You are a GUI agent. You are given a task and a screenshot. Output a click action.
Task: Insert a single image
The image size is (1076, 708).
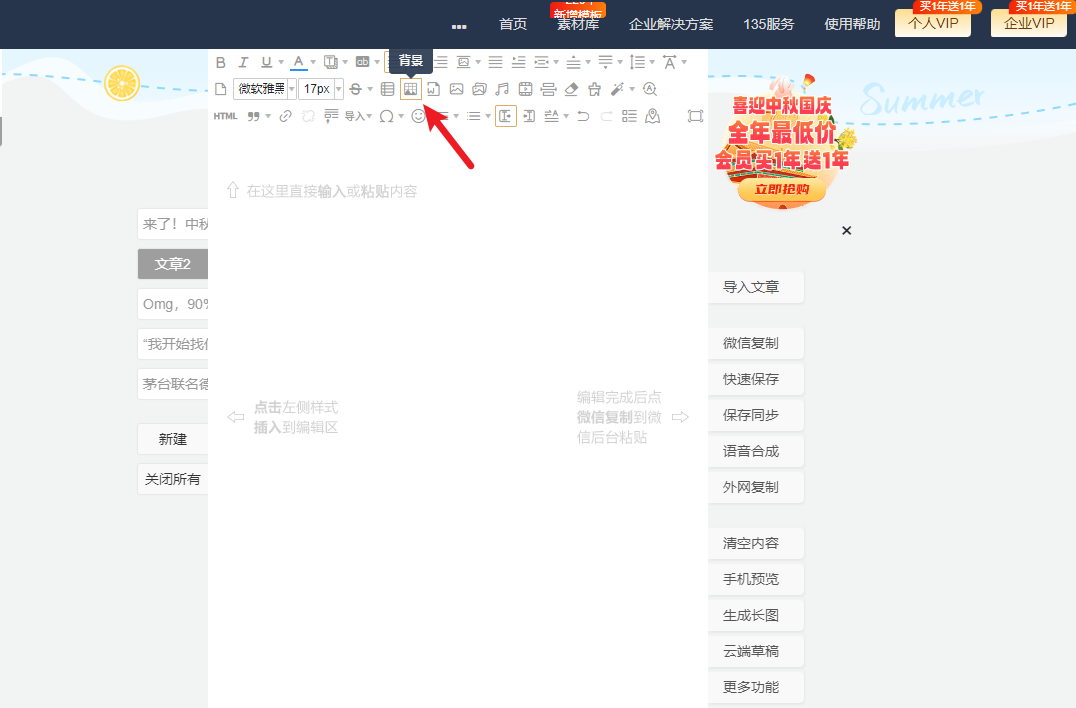click(456, 89)
